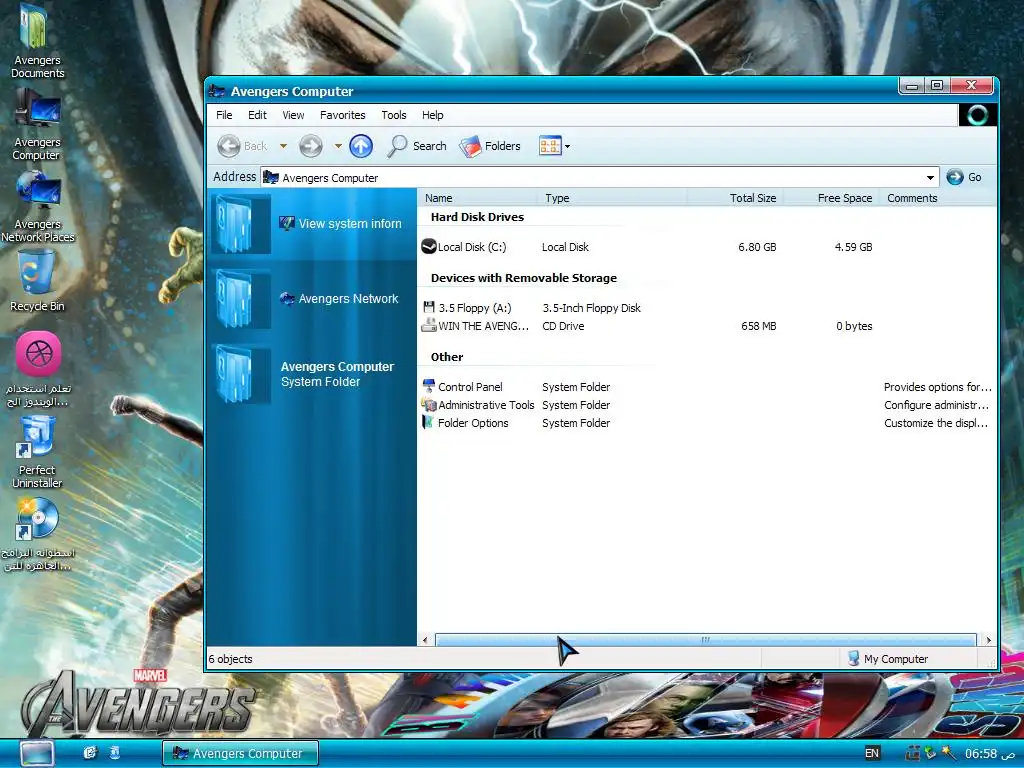Open the View menu
The height and width of the screenshot is (768, 1024).
point(293,115)
